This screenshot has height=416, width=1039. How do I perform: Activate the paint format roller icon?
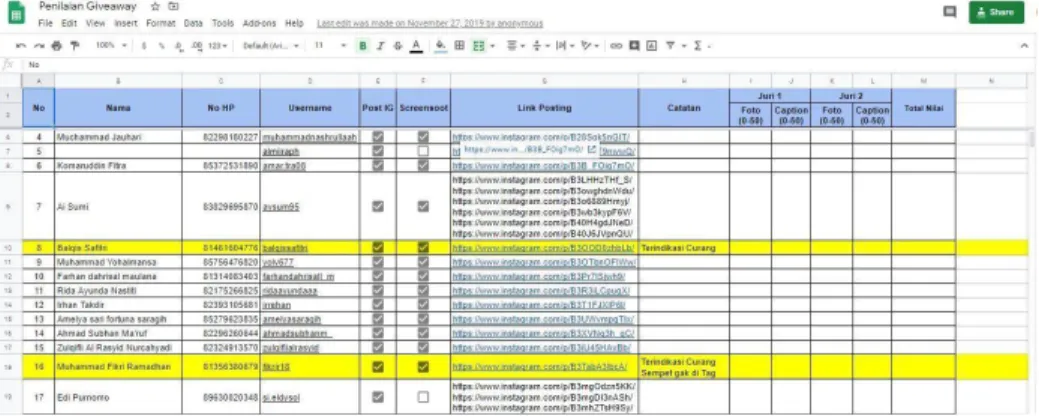coord(74,46)
